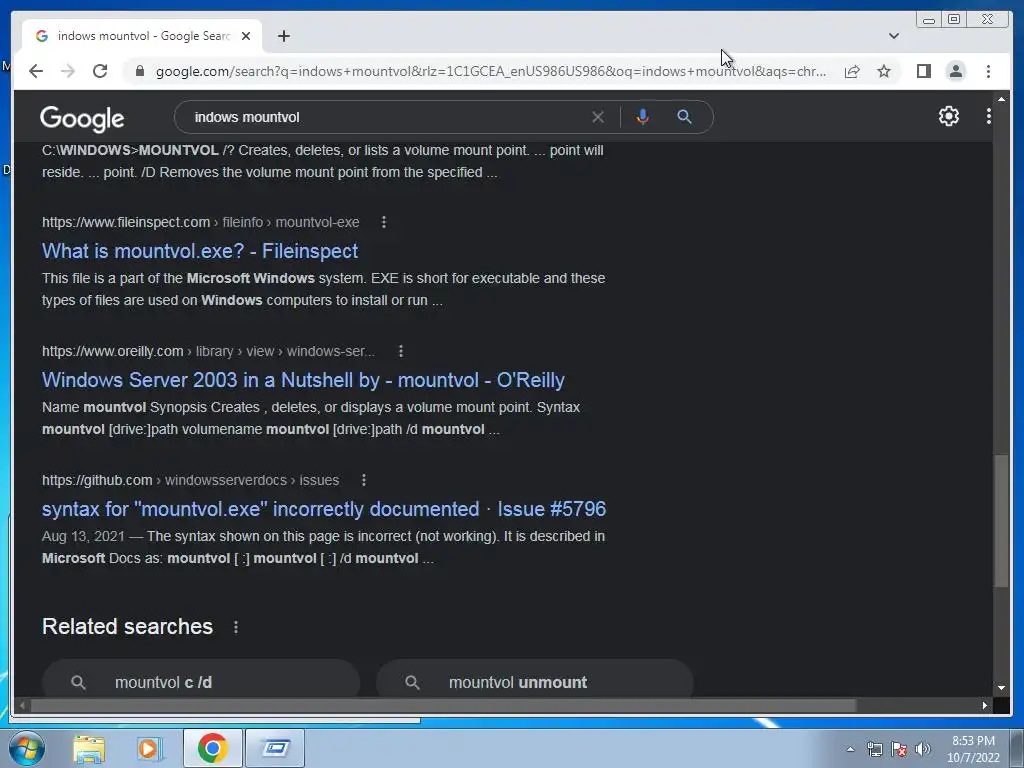
Task: Select the indows mountvol tab
Action: coord(142,36)
